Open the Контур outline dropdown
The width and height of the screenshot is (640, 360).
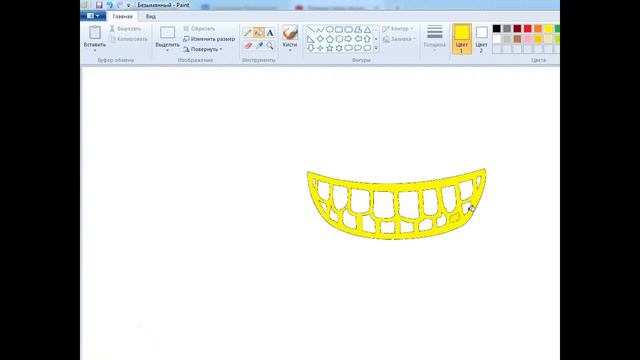point(398,29)
